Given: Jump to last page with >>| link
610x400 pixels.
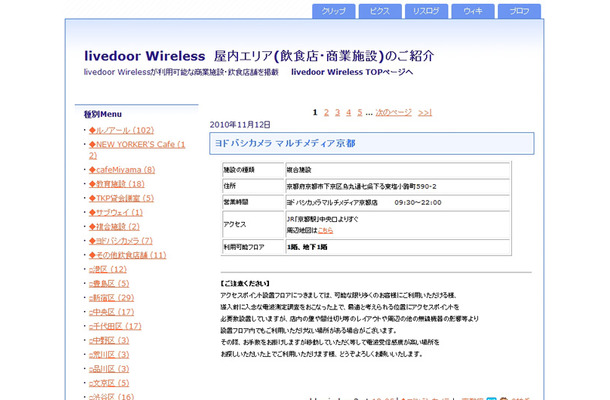Looking at the screenshot, I should [x=425, y=112].
